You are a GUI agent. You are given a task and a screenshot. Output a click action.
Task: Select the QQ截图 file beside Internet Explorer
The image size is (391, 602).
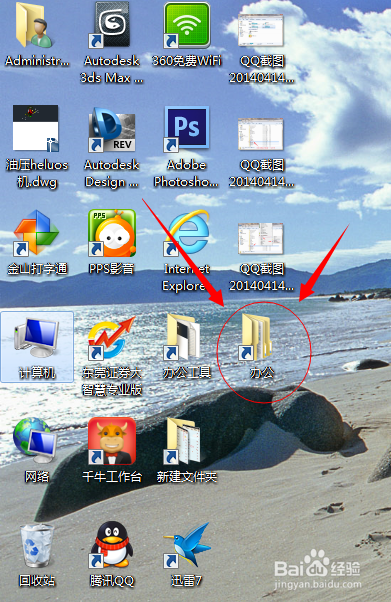(x=261, y=238)
